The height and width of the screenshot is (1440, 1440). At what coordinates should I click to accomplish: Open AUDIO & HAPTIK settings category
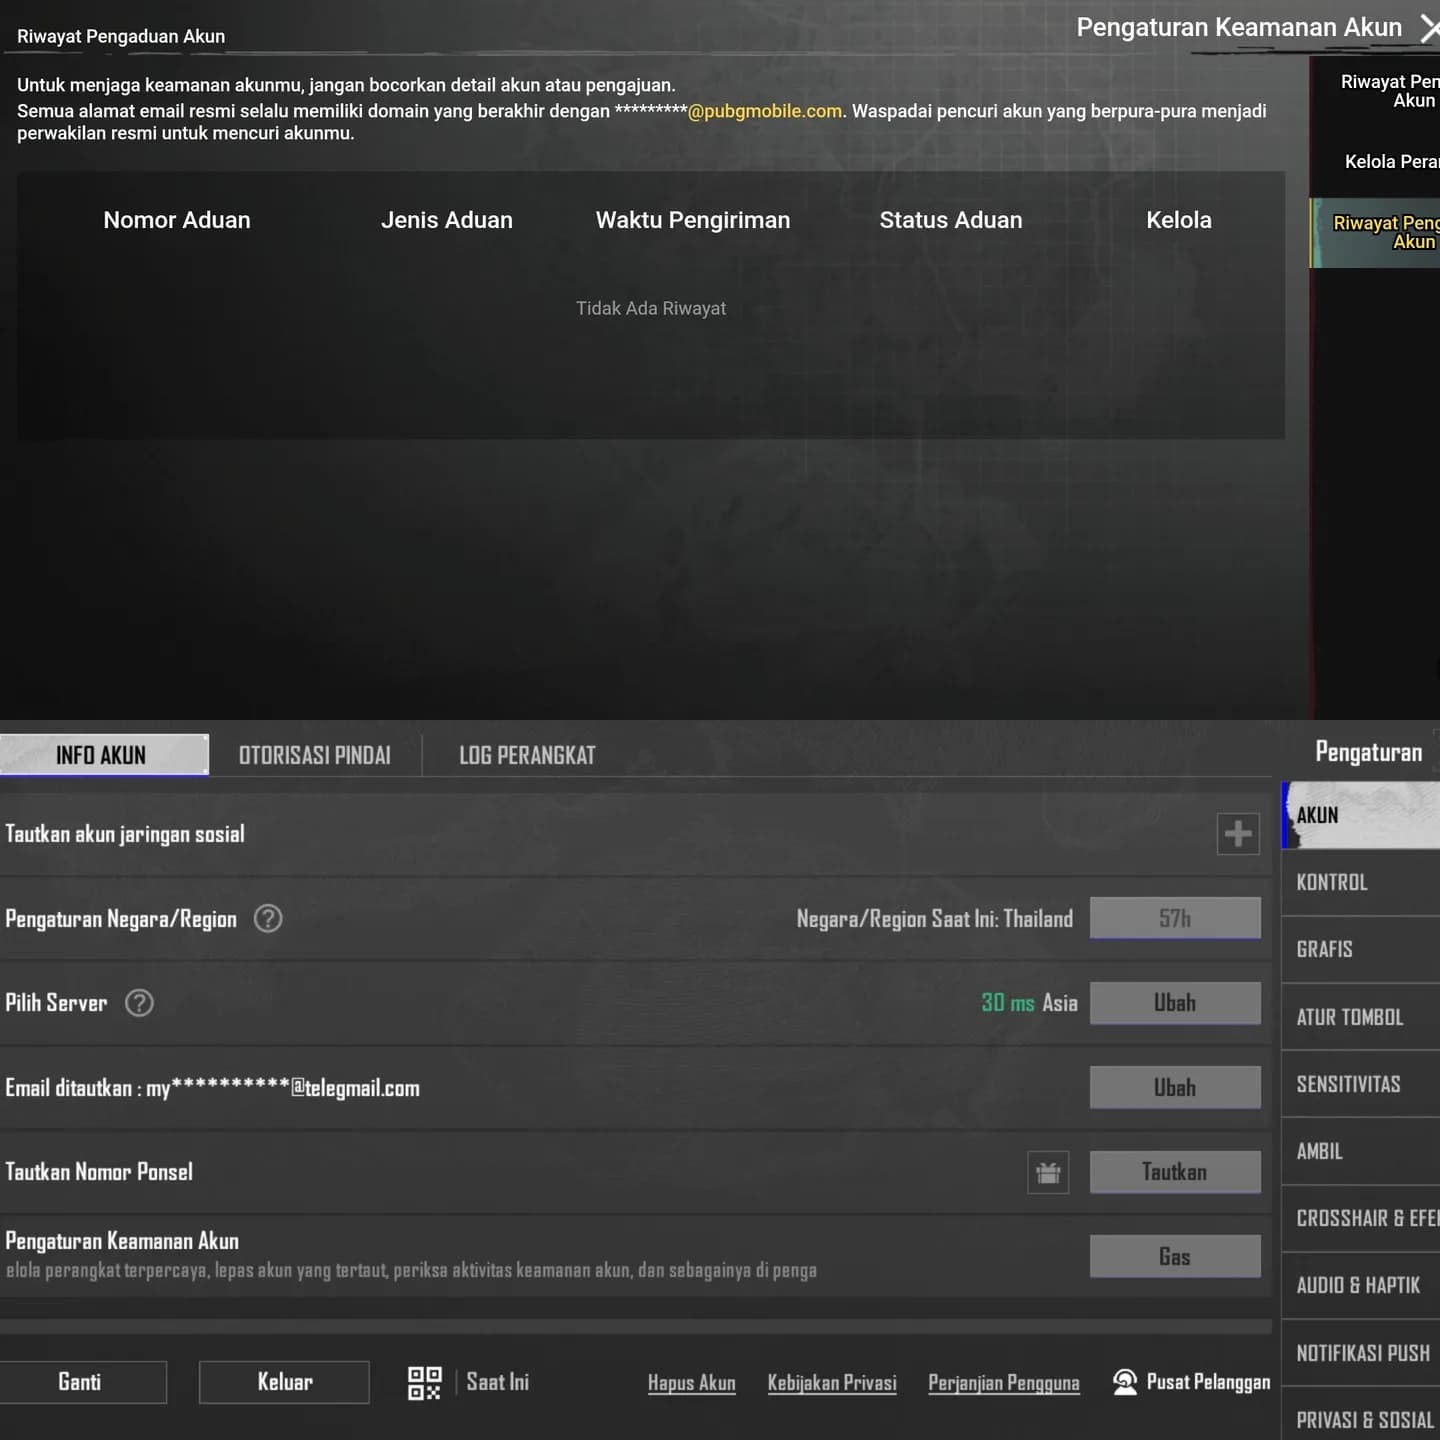[1361, 1285]
